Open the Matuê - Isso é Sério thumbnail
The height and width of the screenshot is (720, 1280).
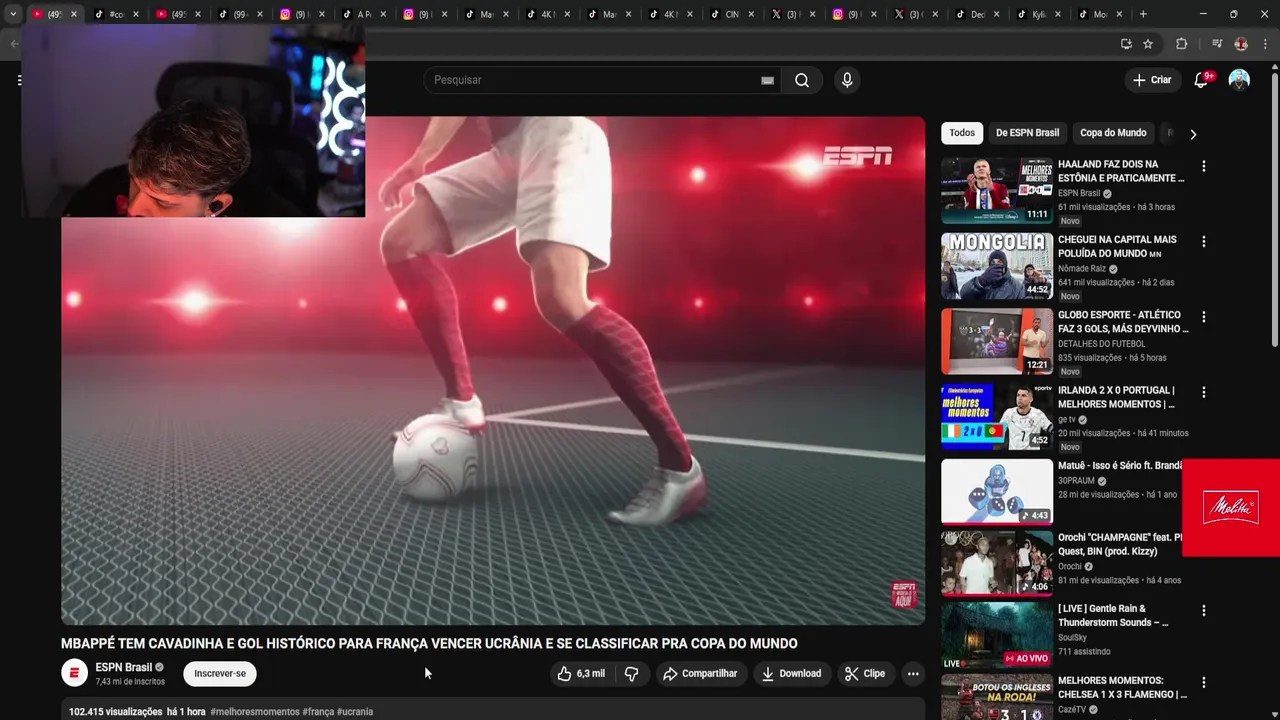click(x=997, y=492)
